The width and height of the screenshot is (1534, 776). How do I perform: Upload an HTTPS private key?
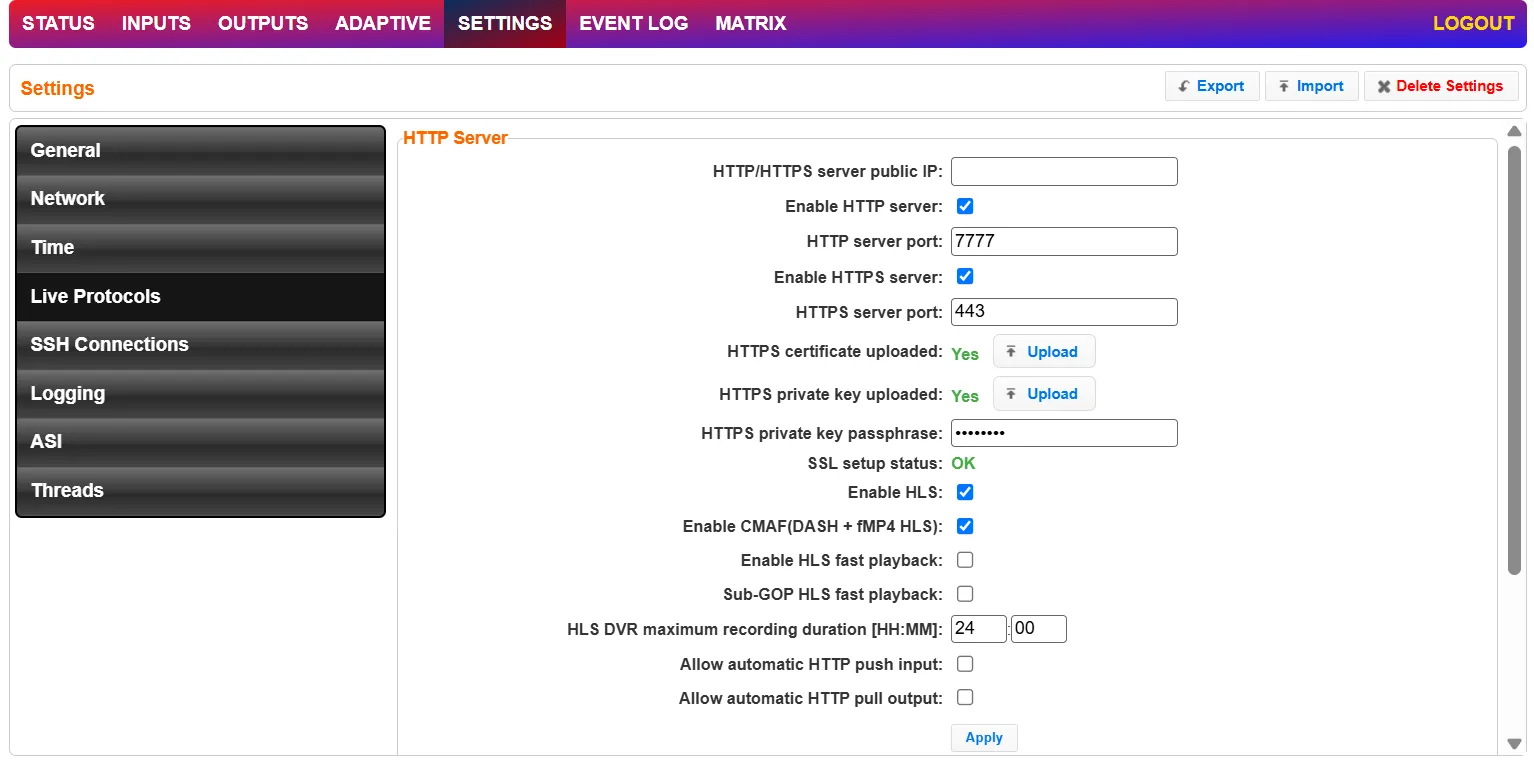1044,394
